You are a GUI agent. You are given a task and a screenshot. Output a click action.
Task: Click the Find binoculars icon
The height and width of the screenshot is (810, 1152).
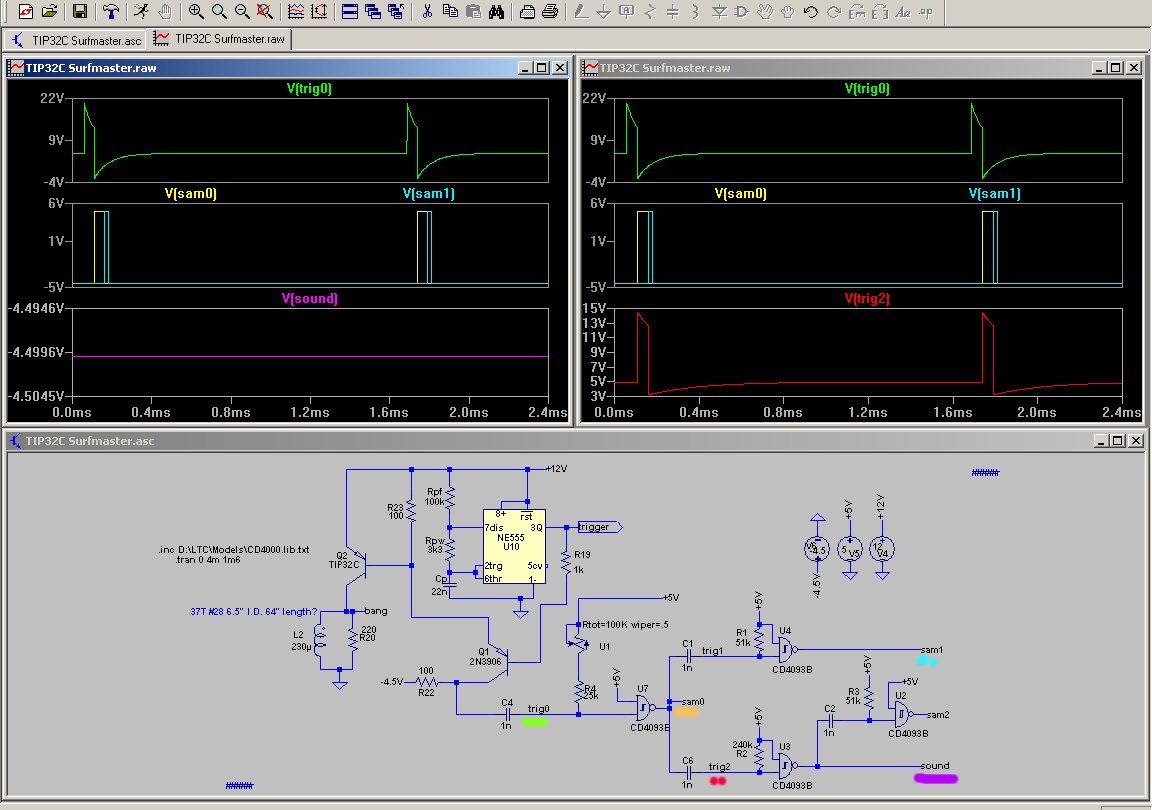click(496, 12)
